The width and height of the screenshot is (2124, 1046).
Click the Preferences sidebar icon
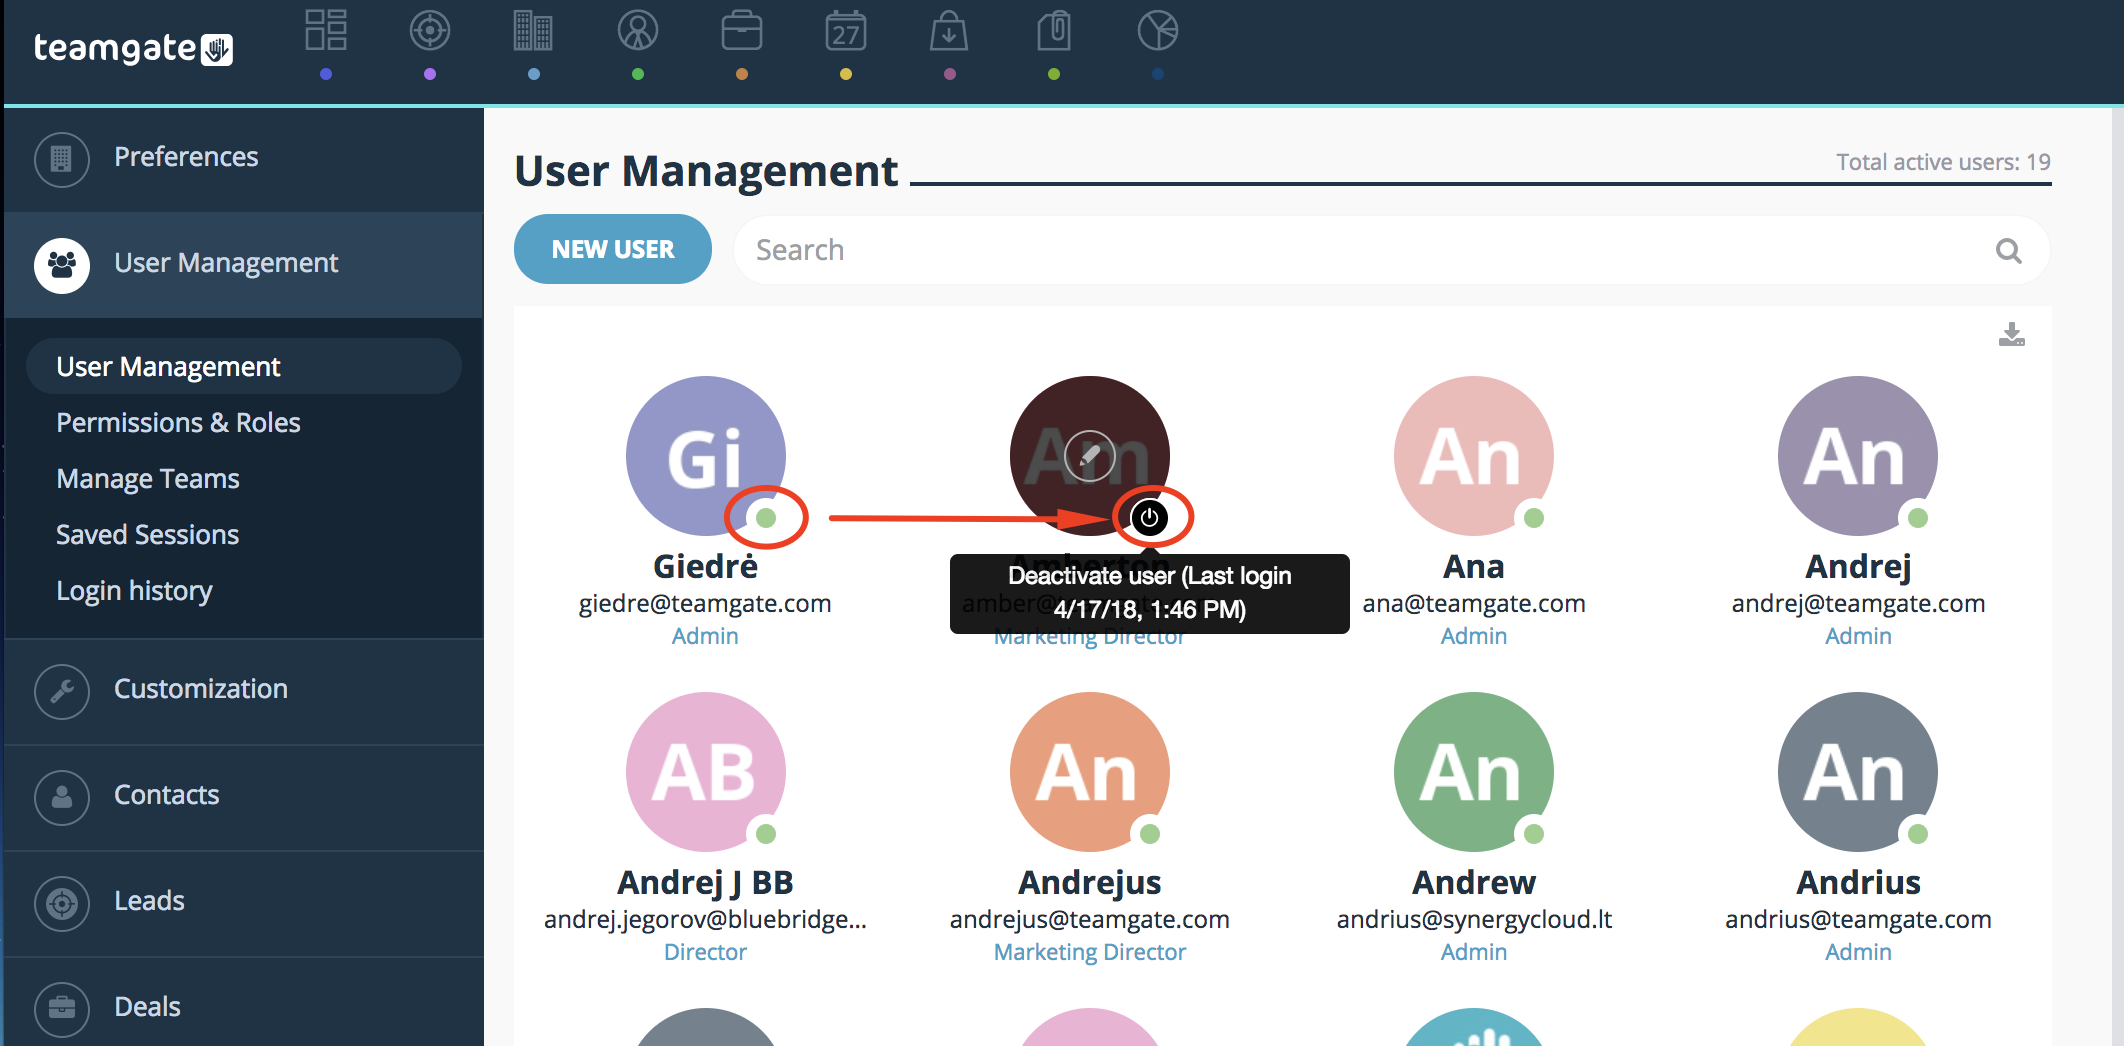62,159
